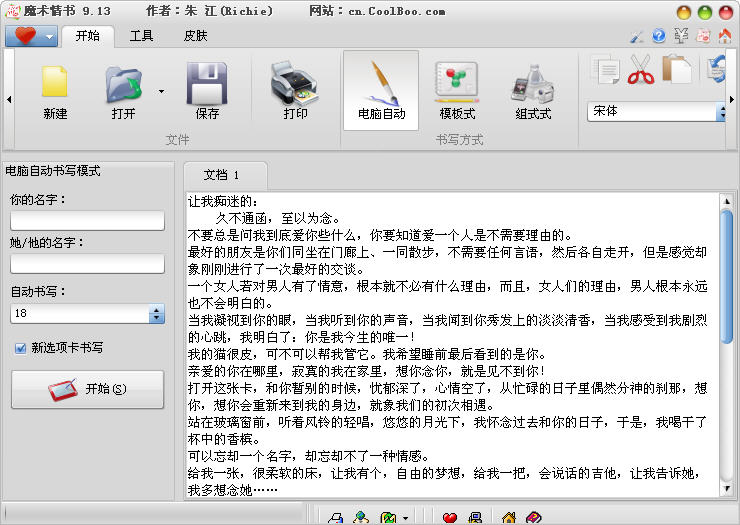740x525 pixels.
Task: Switch to the 皮肤 ribbon tab
Action: [x=196, y=36]
